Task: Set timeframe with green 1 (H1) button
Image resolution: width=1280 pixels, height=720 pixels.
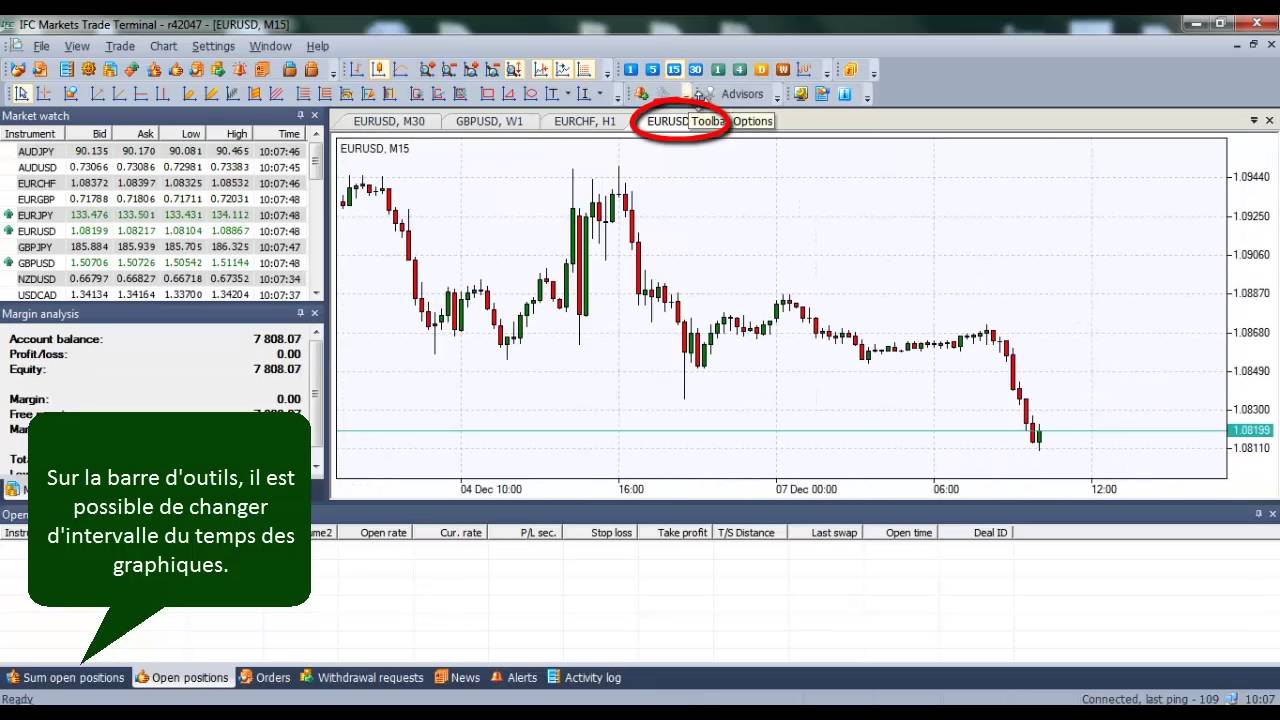Action: (x=717, y=70)
